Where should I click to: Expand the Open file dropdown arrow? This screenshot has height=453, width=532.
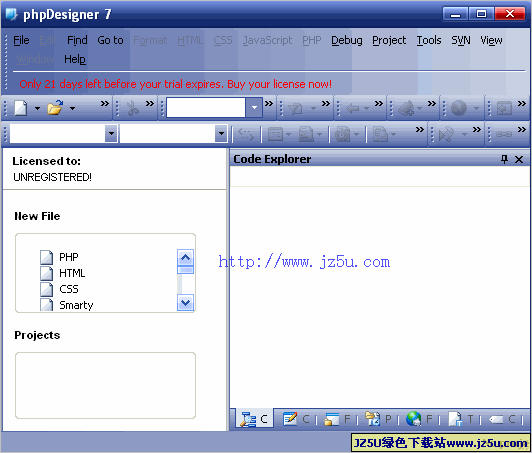click(x=72, y=109)
